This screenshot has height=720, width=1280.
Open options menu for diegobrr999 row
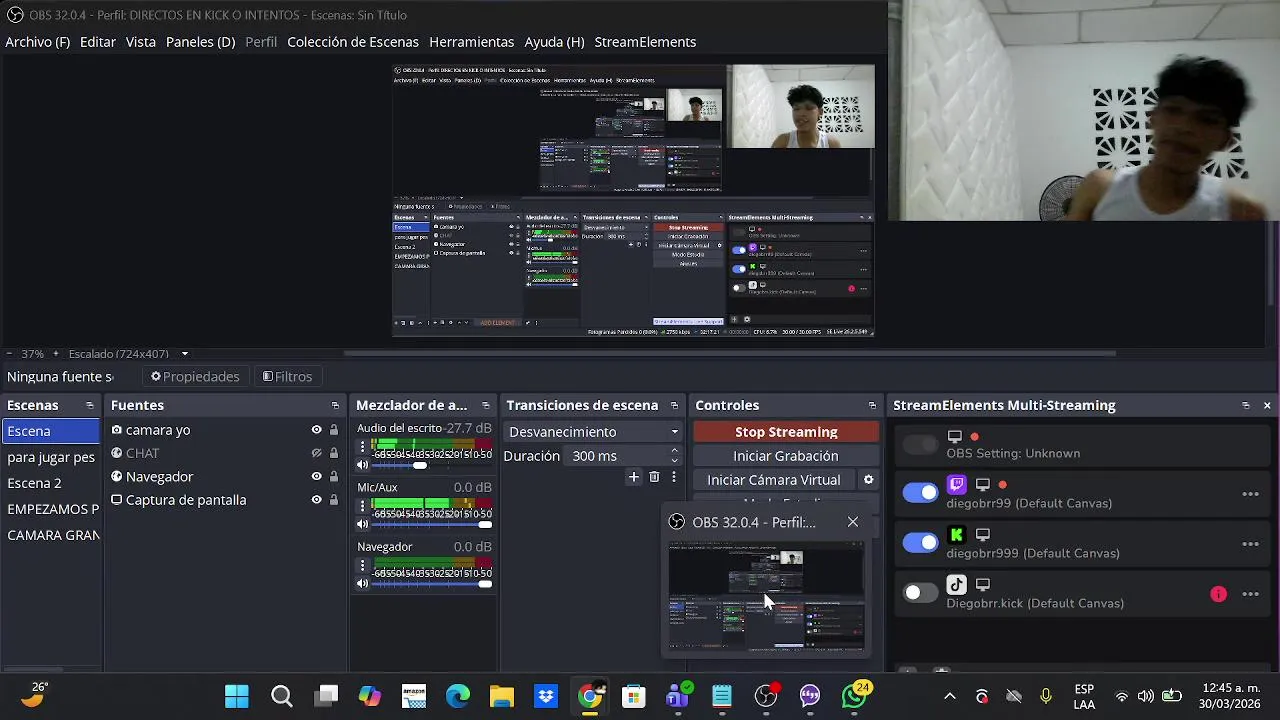point(1250,544)
